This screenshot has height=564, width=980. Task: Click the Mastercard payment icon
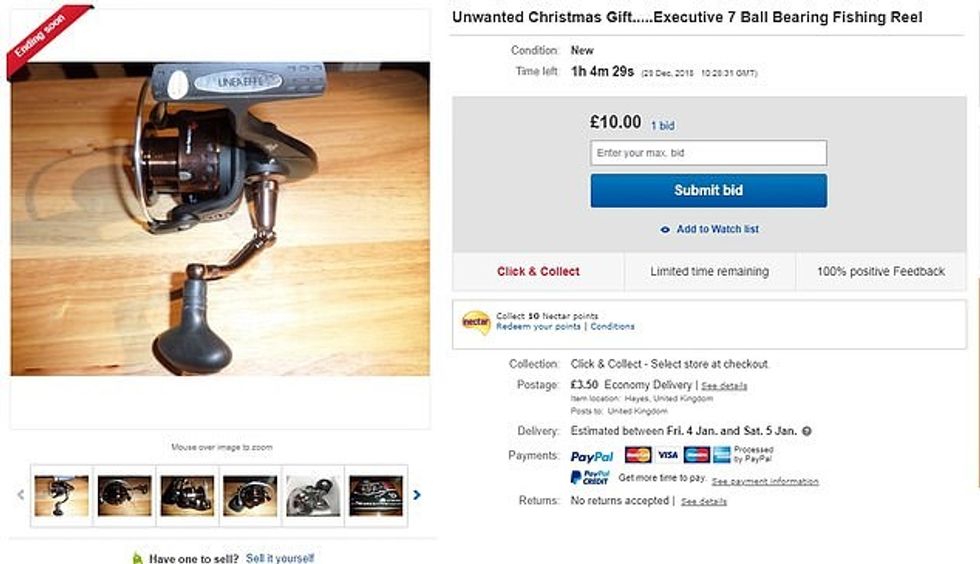(638, 455)
